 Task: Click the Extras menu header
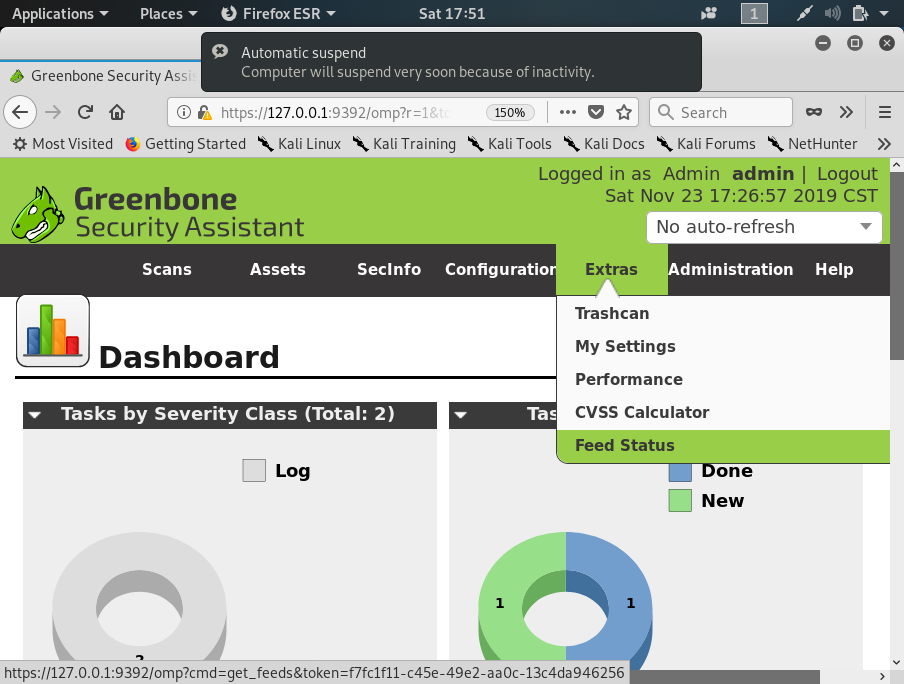click(611, 269)
